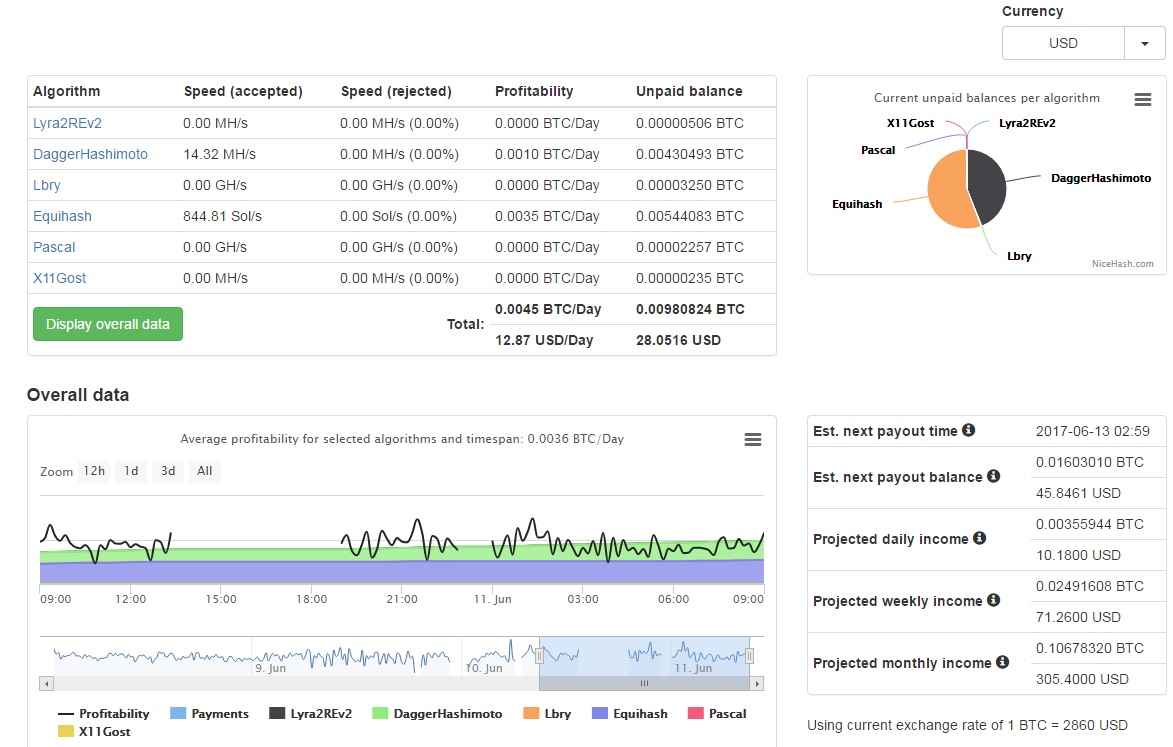Image resolution: width=1173 pixels, height=747 pixels.
Task: Click info icon beside Projected weekly income
Action: click(995, 602)
